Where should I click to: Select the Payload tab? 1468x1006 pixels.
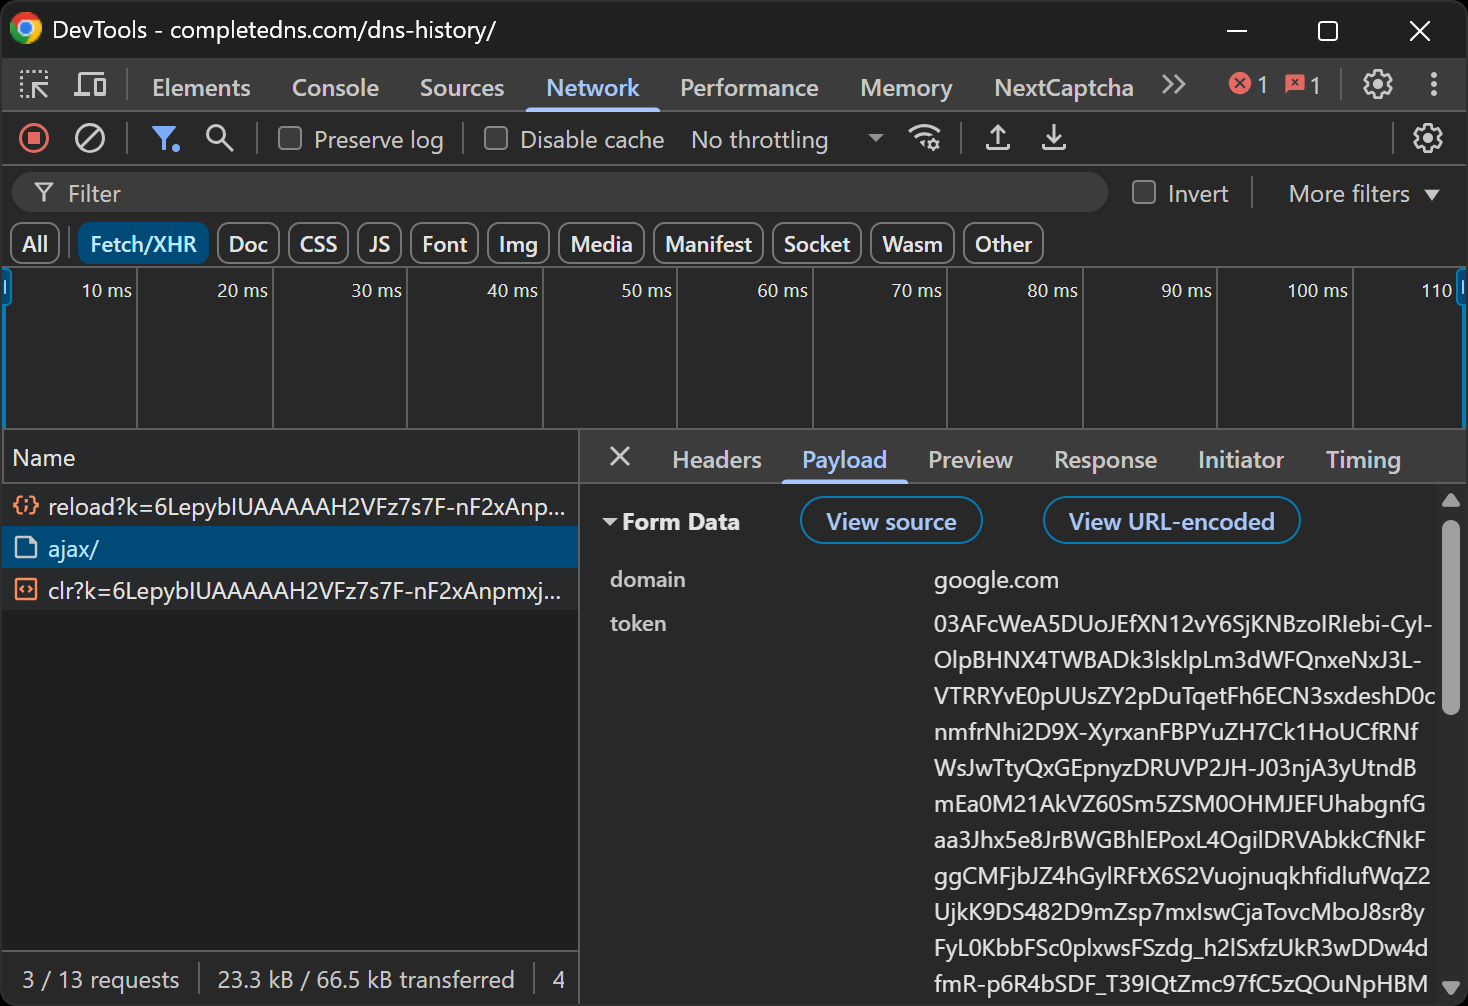click(x=844, y=460)
